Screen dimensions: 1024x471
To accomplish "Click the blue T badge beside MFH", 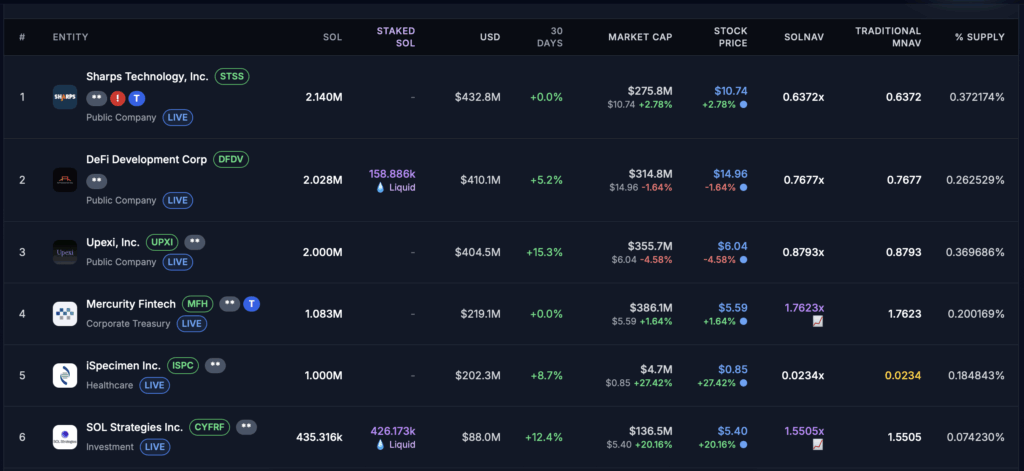I will [x=251, y=304].
